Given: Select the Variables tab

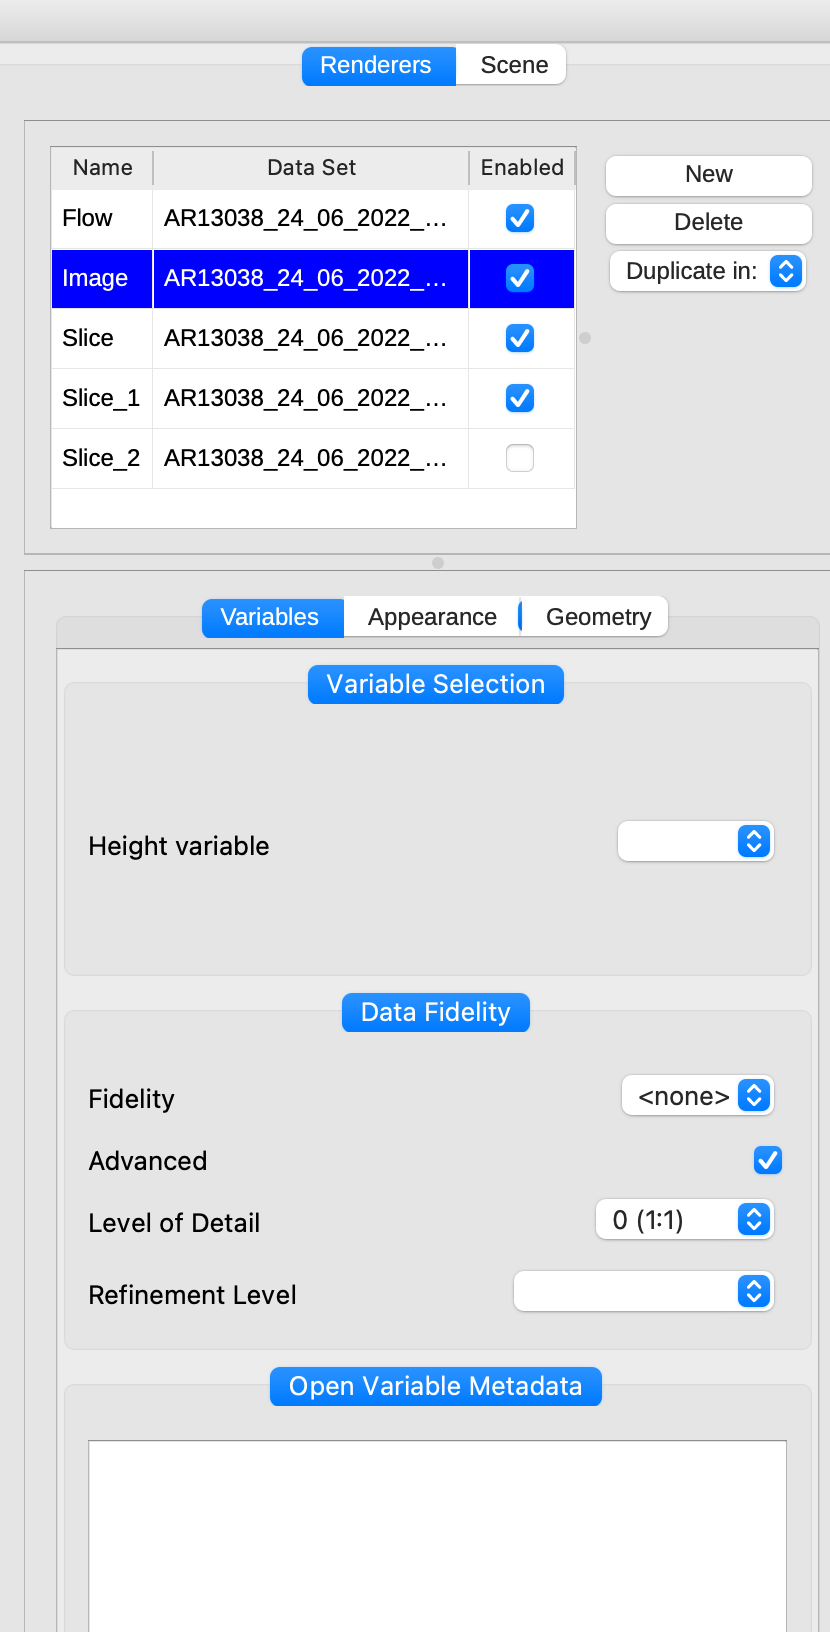Looking at the screenshot, I should coord(271,617).
